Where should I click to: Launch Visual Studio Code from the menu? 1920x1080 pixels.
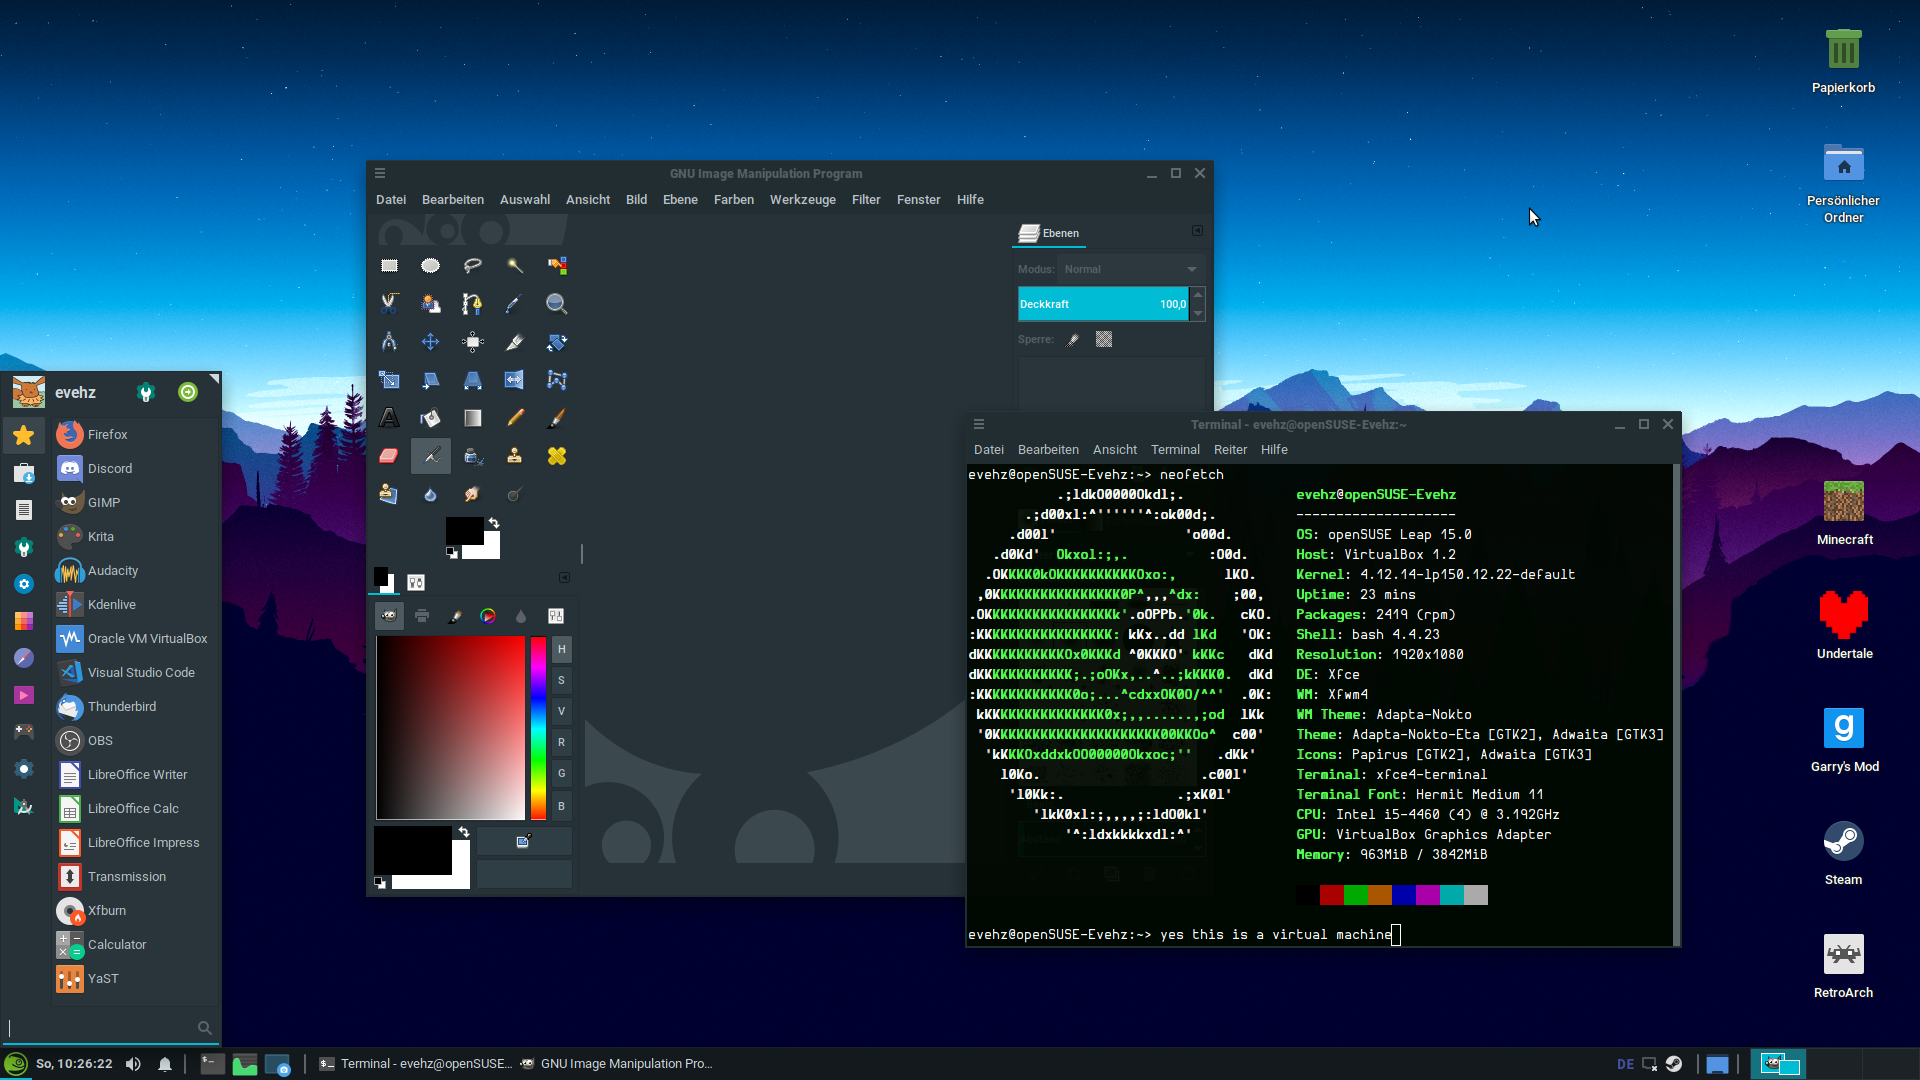coord(136,673)
